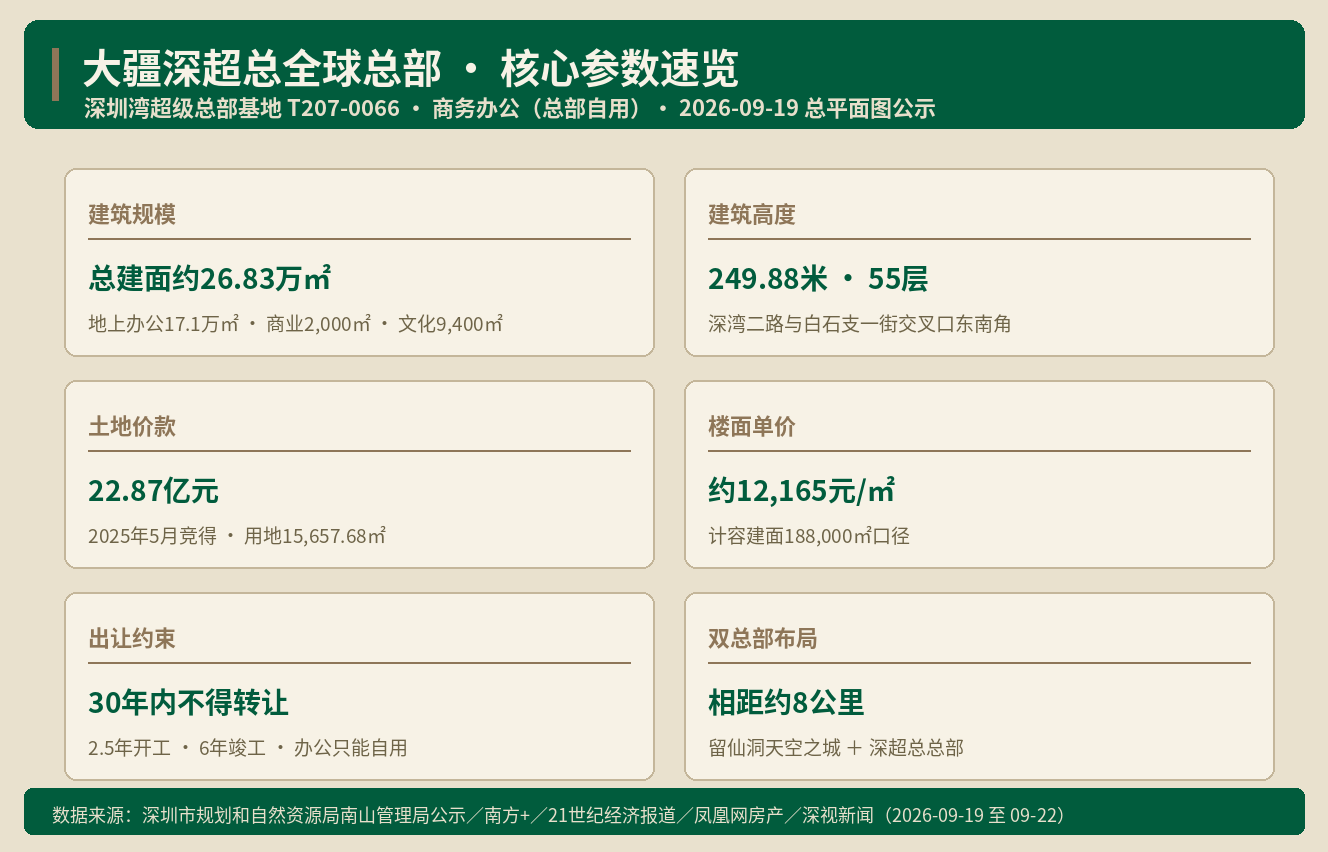Click the value 22.87亿元
The image size is (1328, 852).
coord(153,491)
